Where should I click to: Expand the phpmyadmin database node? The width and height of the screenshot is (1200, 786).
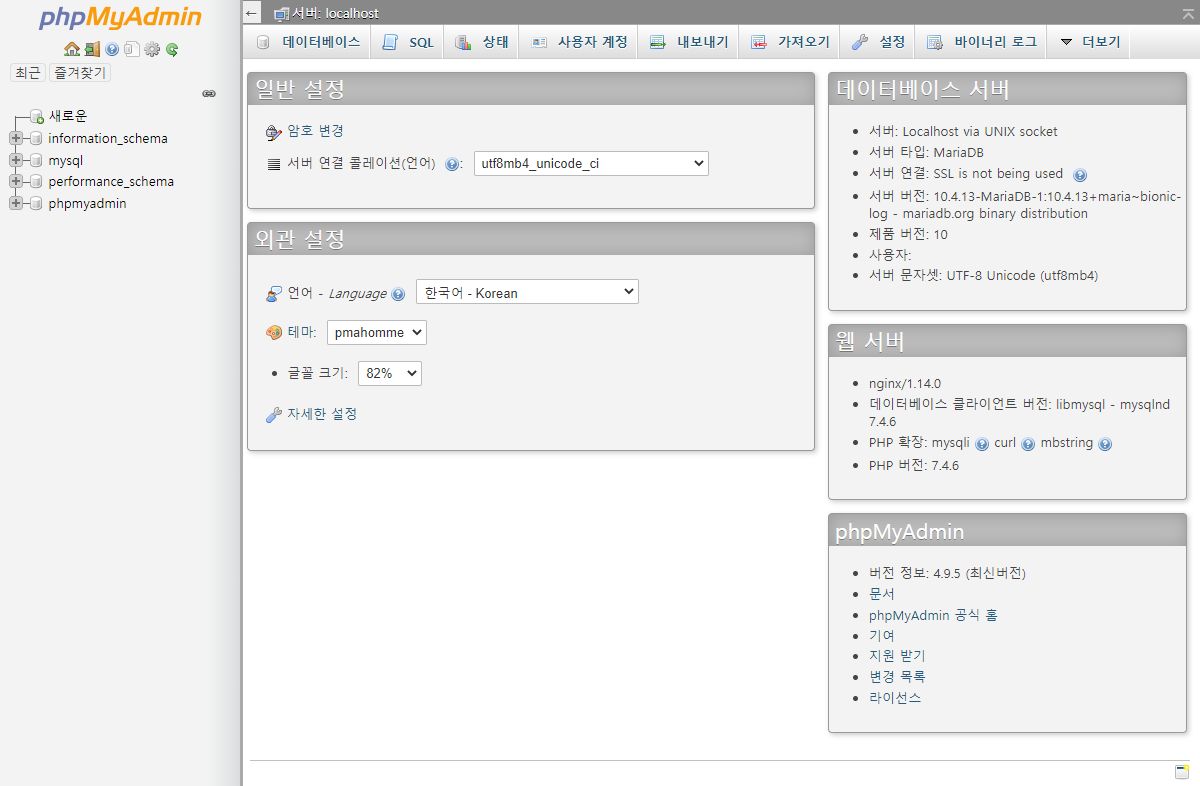pyautogui.click(x=15, y=203)
